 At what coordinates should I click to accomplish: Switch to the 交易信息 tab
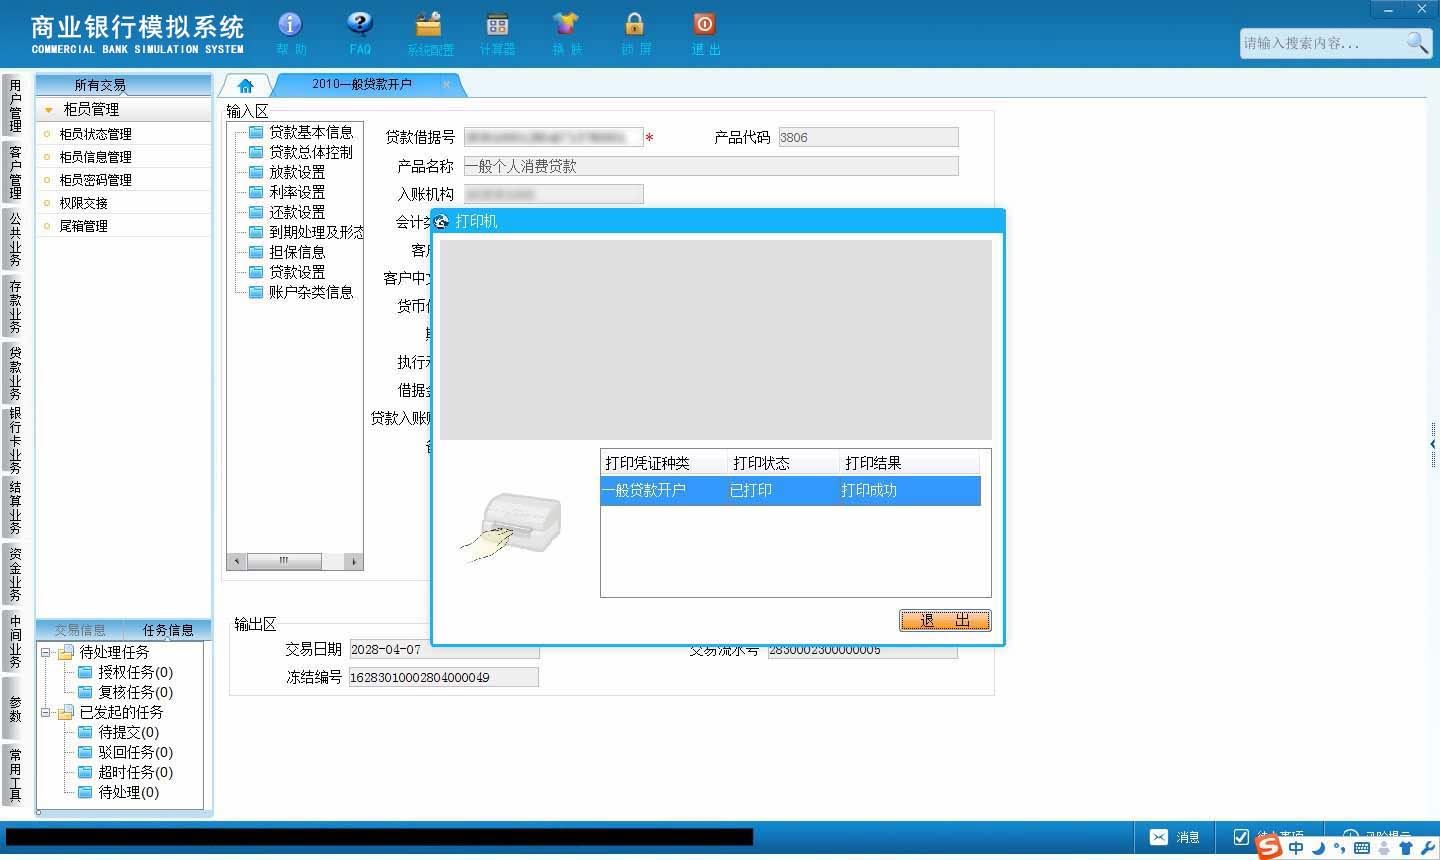pos(80,630)
